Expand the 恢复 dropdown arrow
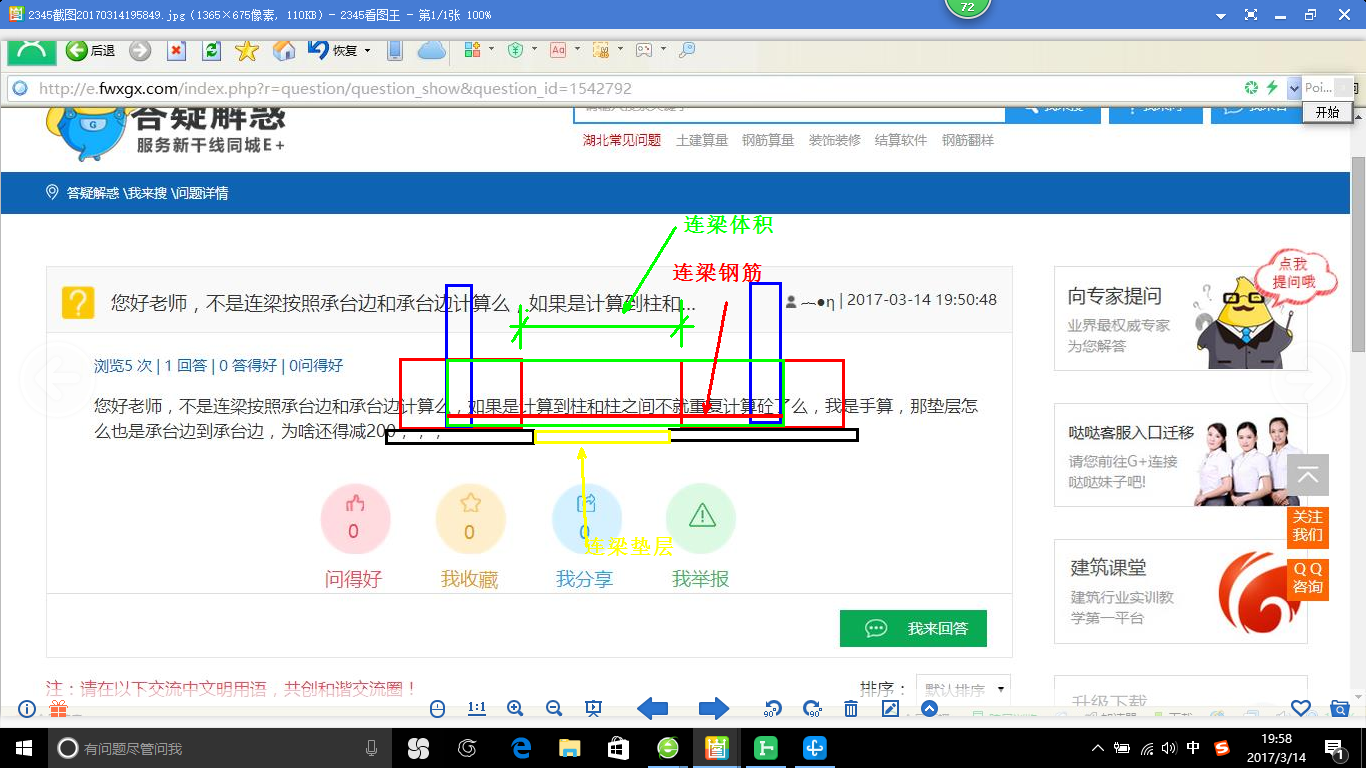The height and width of the screenshot is (768, 1366). [x=367, y=50]
